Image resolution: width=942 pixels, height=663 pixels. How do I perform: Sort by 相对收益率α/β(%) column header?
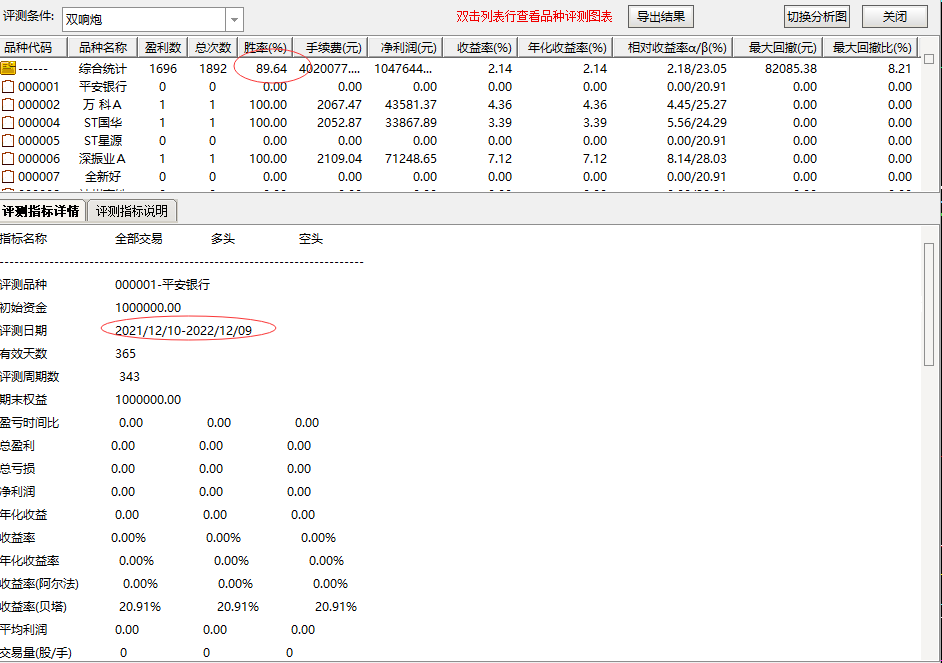(x=673, y=47)
